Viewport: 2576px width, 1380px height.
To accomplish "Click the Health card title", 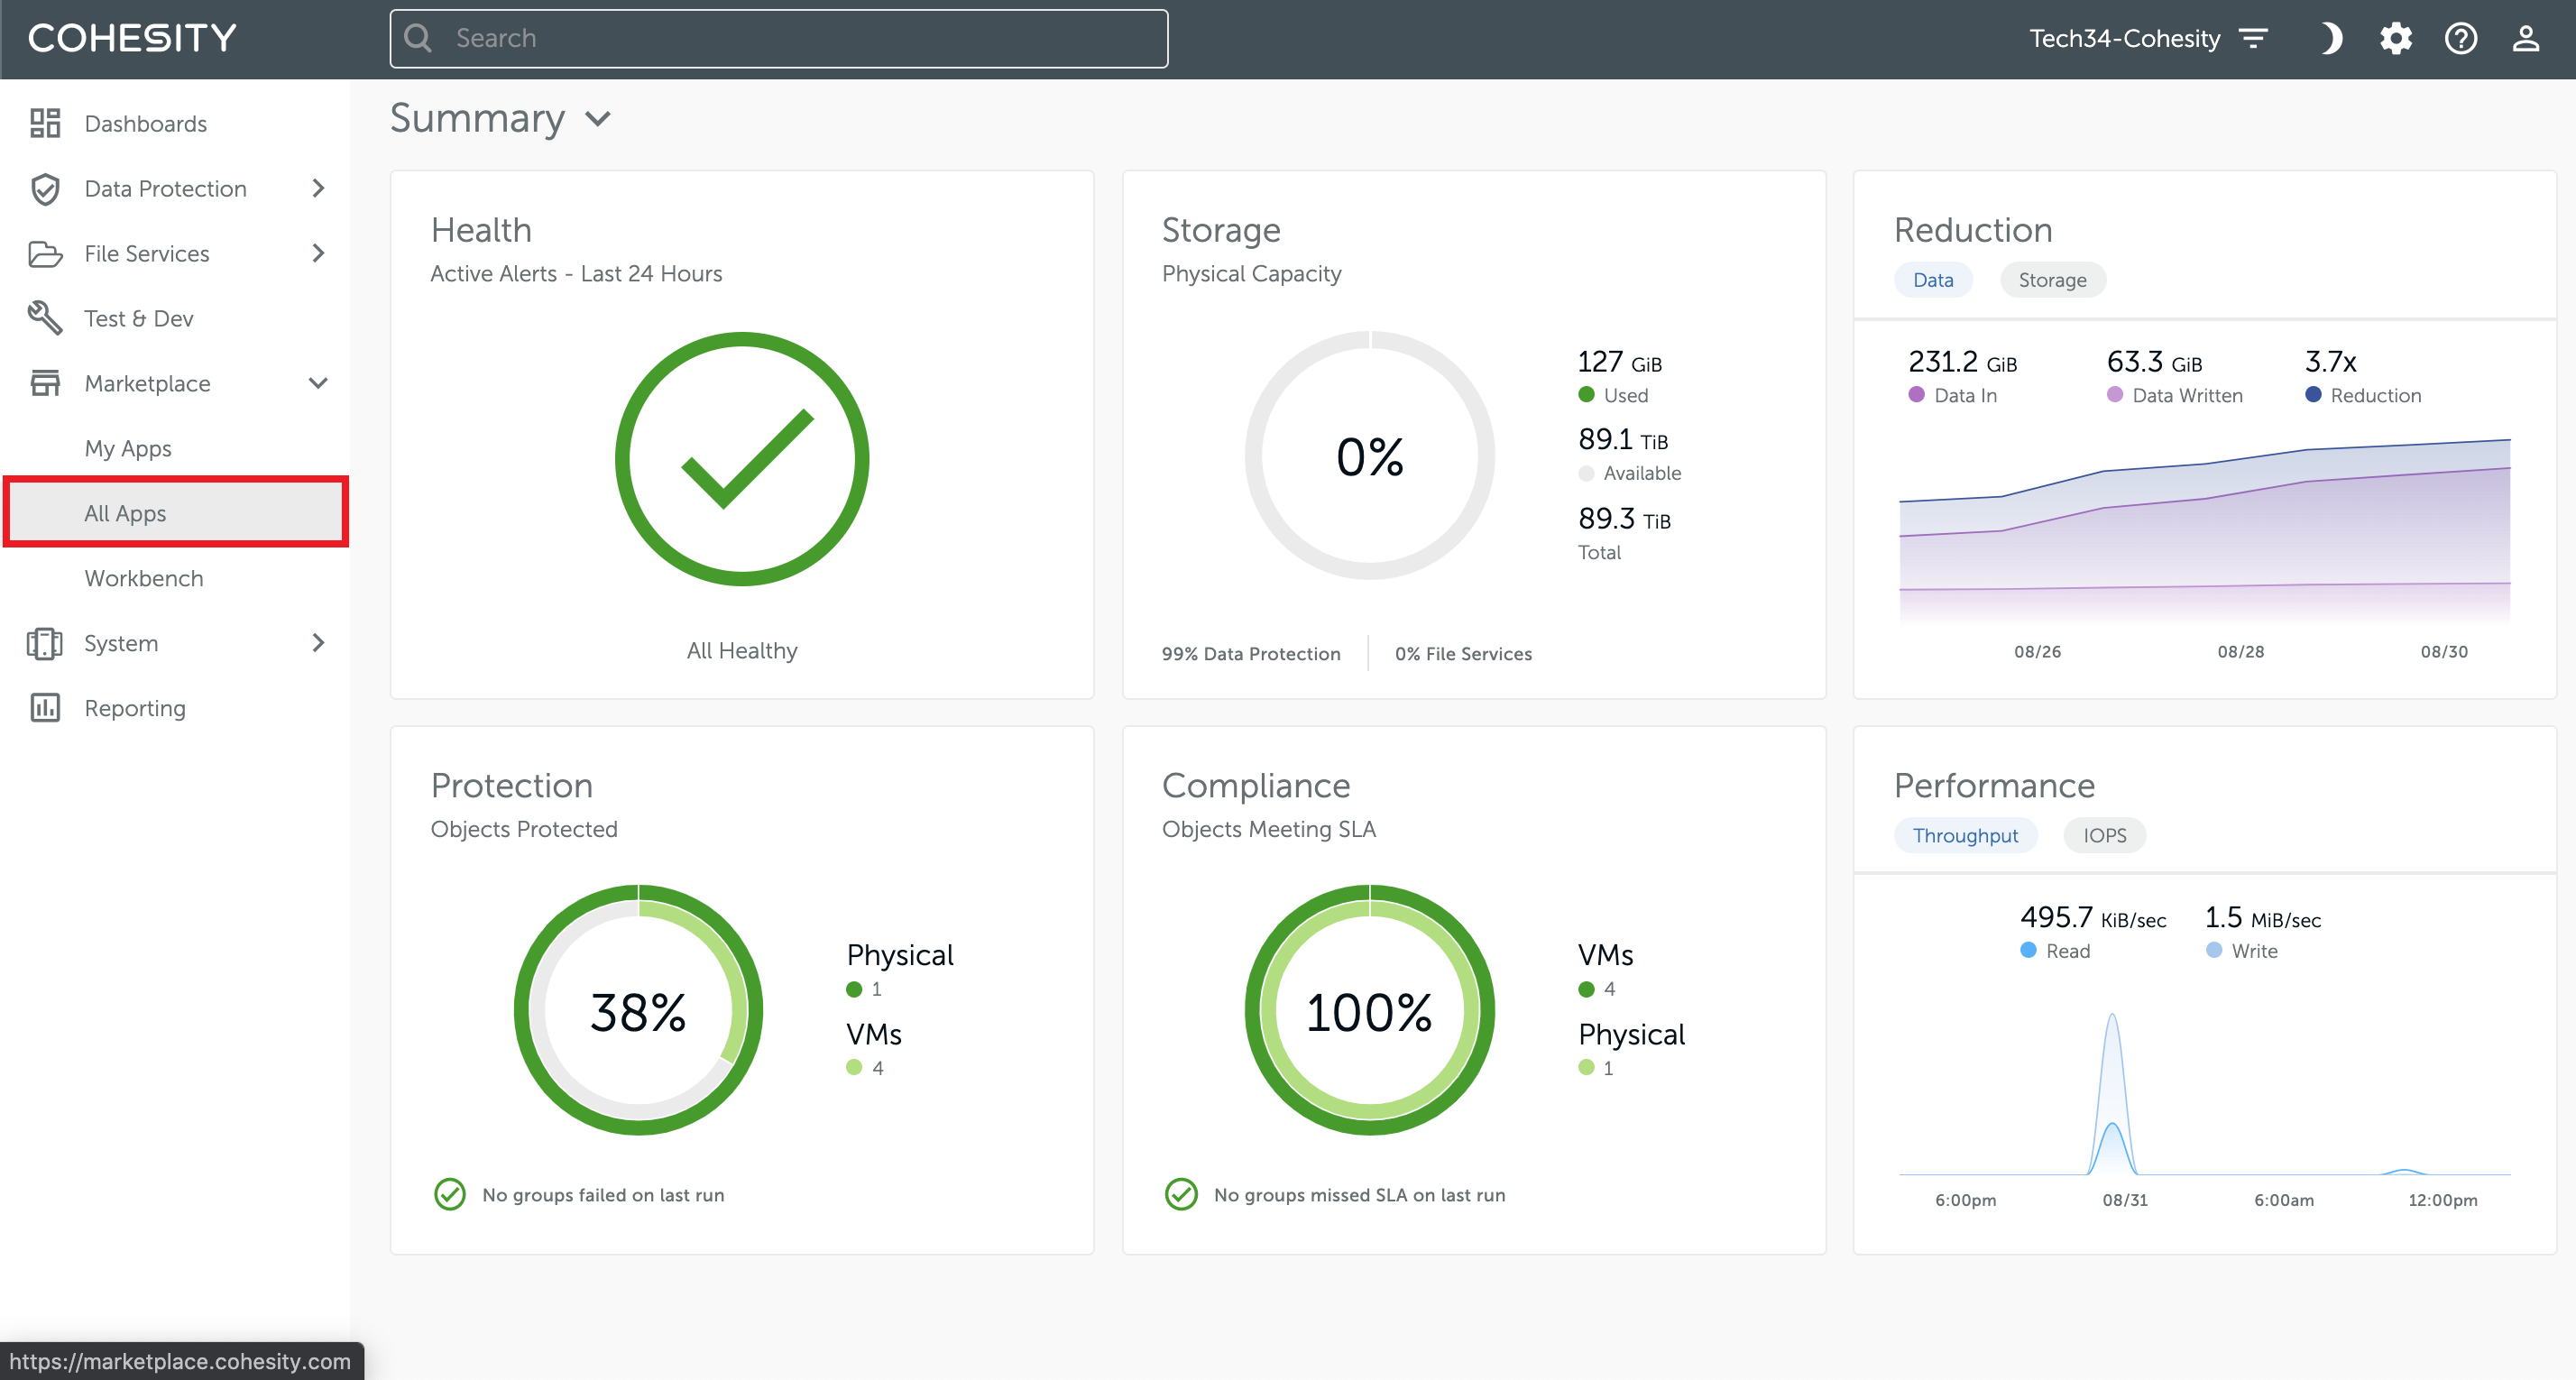I will [x=481, y=230].
